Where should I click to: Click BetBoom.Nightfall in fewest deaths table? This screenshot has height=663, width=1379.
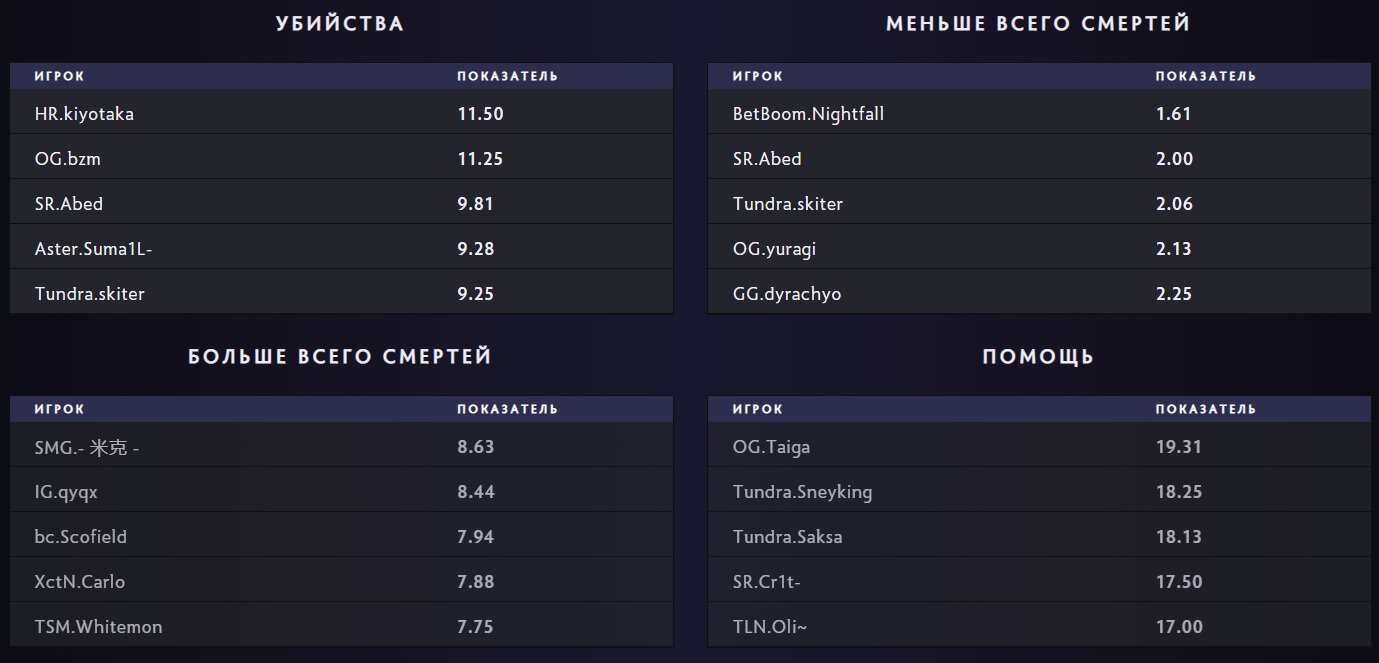(x=808, y=114)
